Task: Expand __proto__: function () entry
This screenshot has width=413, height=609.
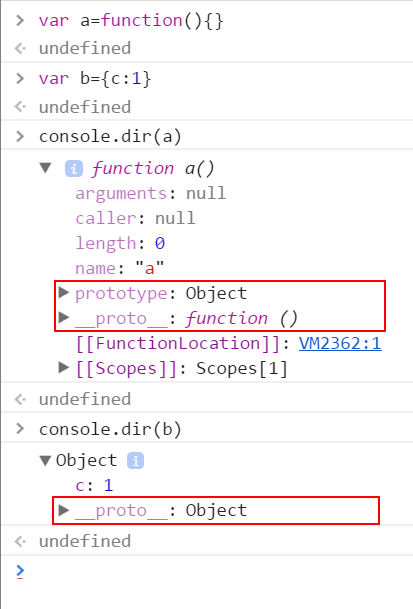Action: point(63,317)
